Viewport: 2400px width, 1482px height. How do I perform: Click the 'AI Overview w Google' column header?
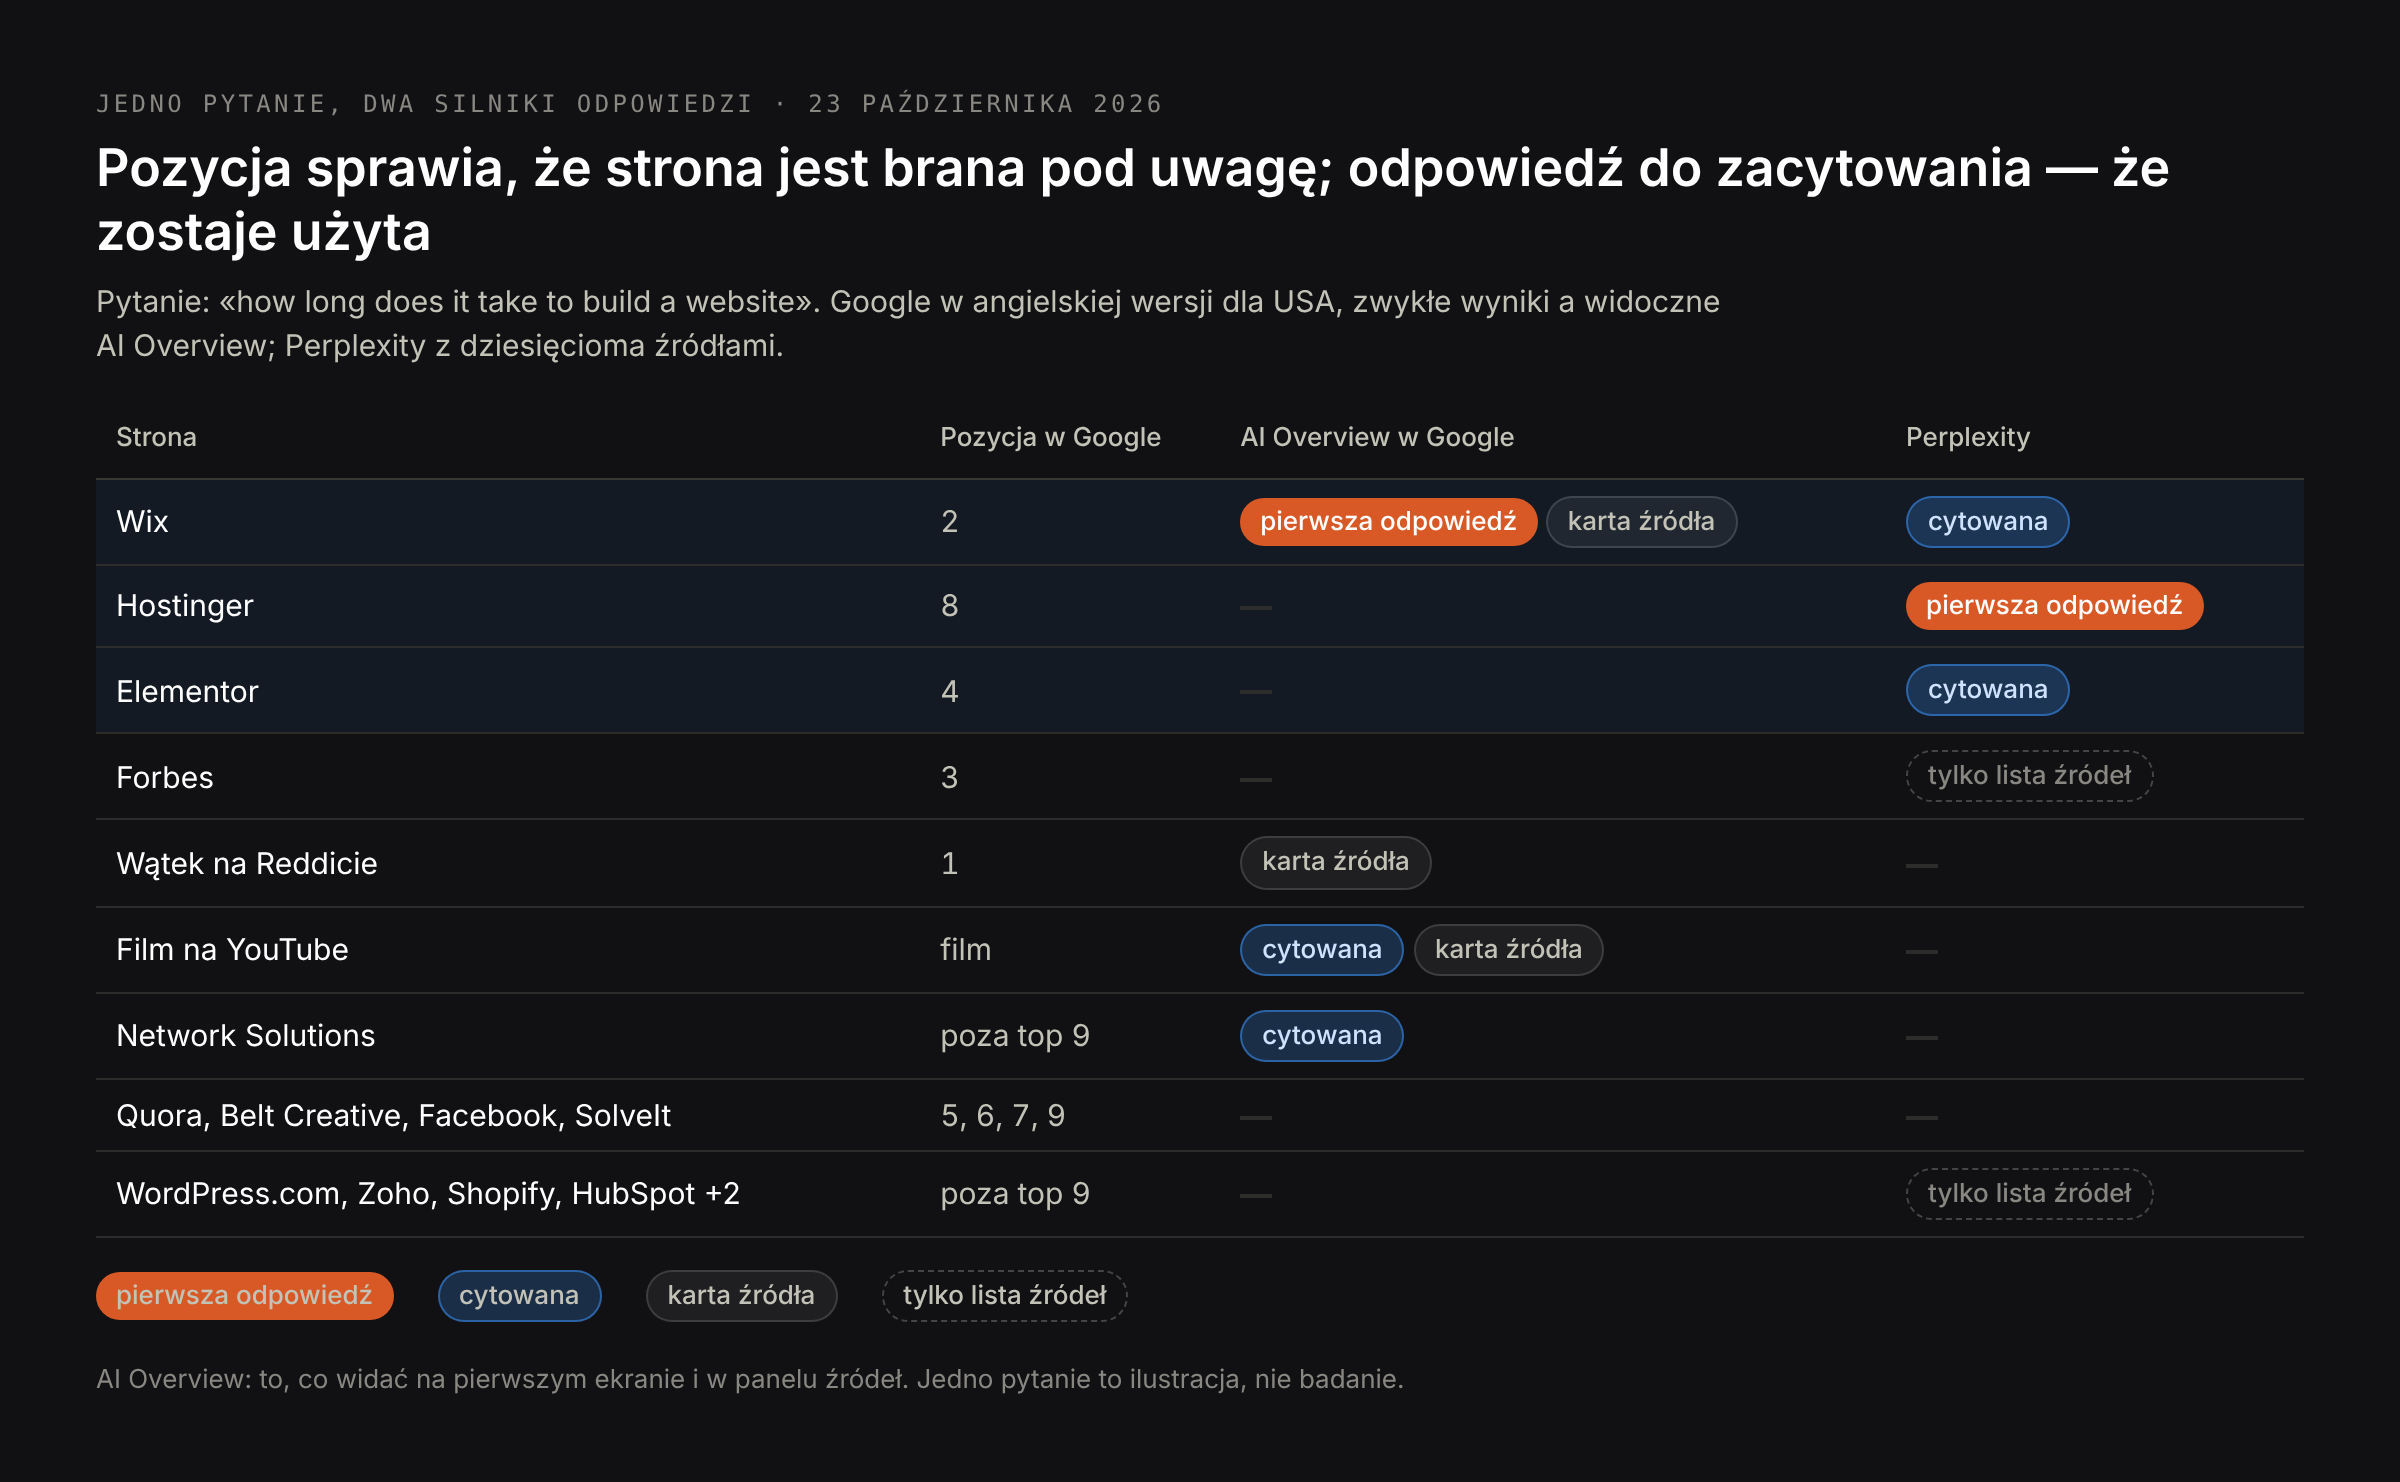pos(1377,437)
